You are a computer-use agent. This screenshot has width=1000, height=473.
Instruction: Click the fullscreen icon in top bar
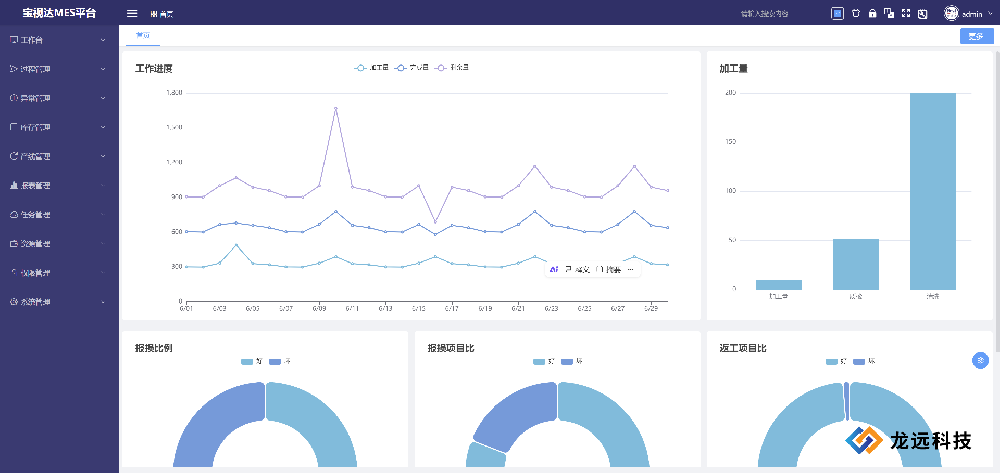(905, 14)
